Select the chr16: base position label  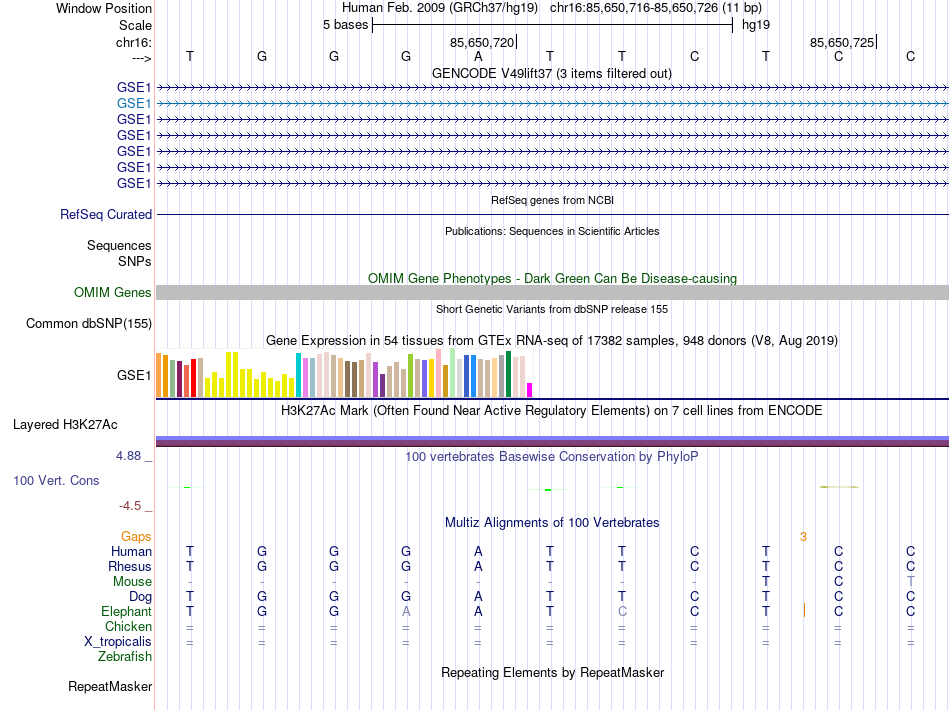(x=134, y=42)
